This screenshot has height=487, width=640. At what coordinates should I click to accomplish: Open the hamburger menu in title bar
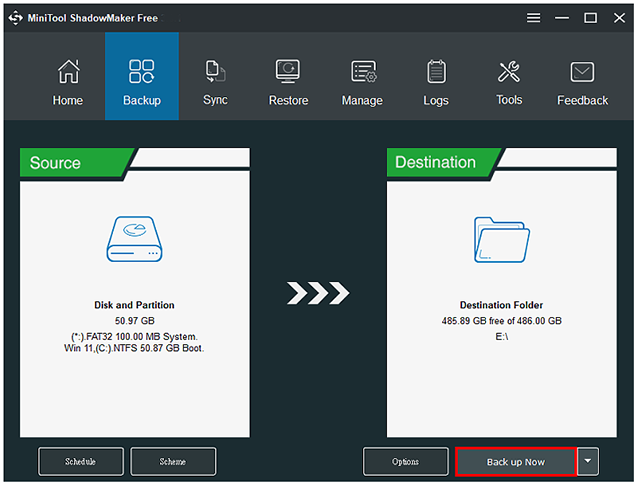(533, 17)
